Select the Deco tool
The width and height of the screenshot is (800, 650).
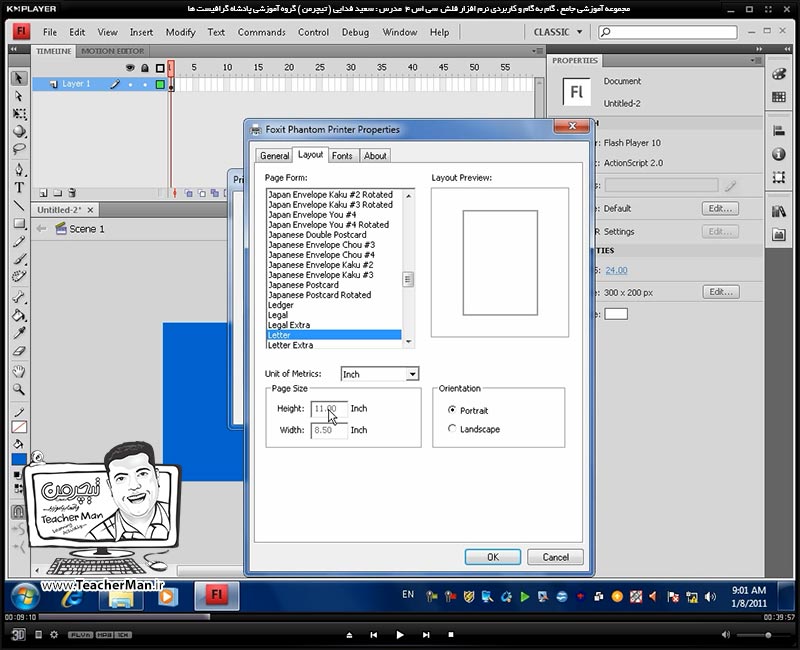point(19,277)
